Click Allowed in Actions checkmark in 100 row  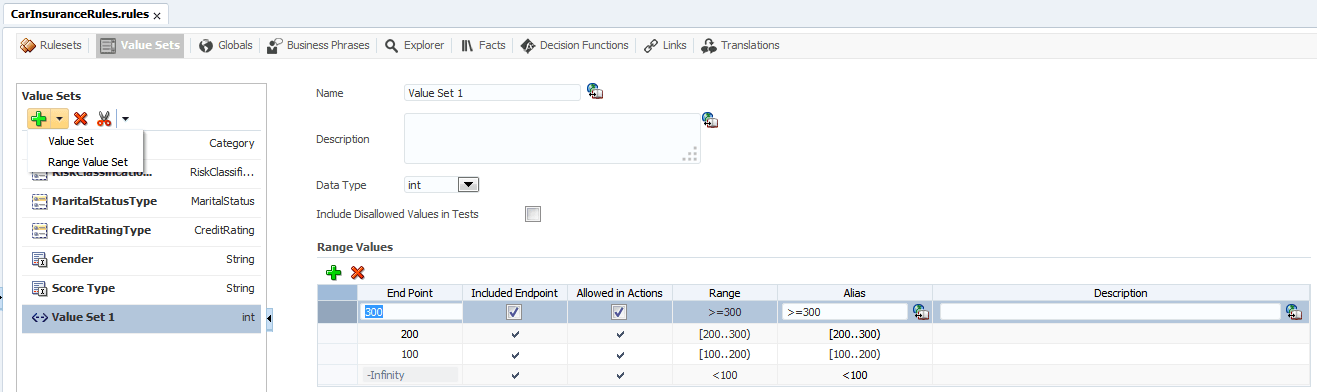[620, 355]
